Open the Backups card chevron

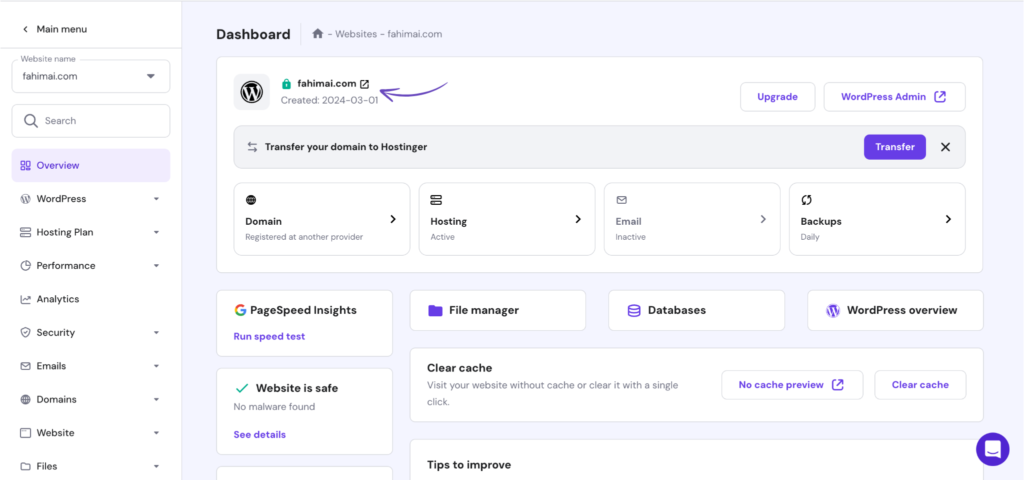click(x=948, y=219)
